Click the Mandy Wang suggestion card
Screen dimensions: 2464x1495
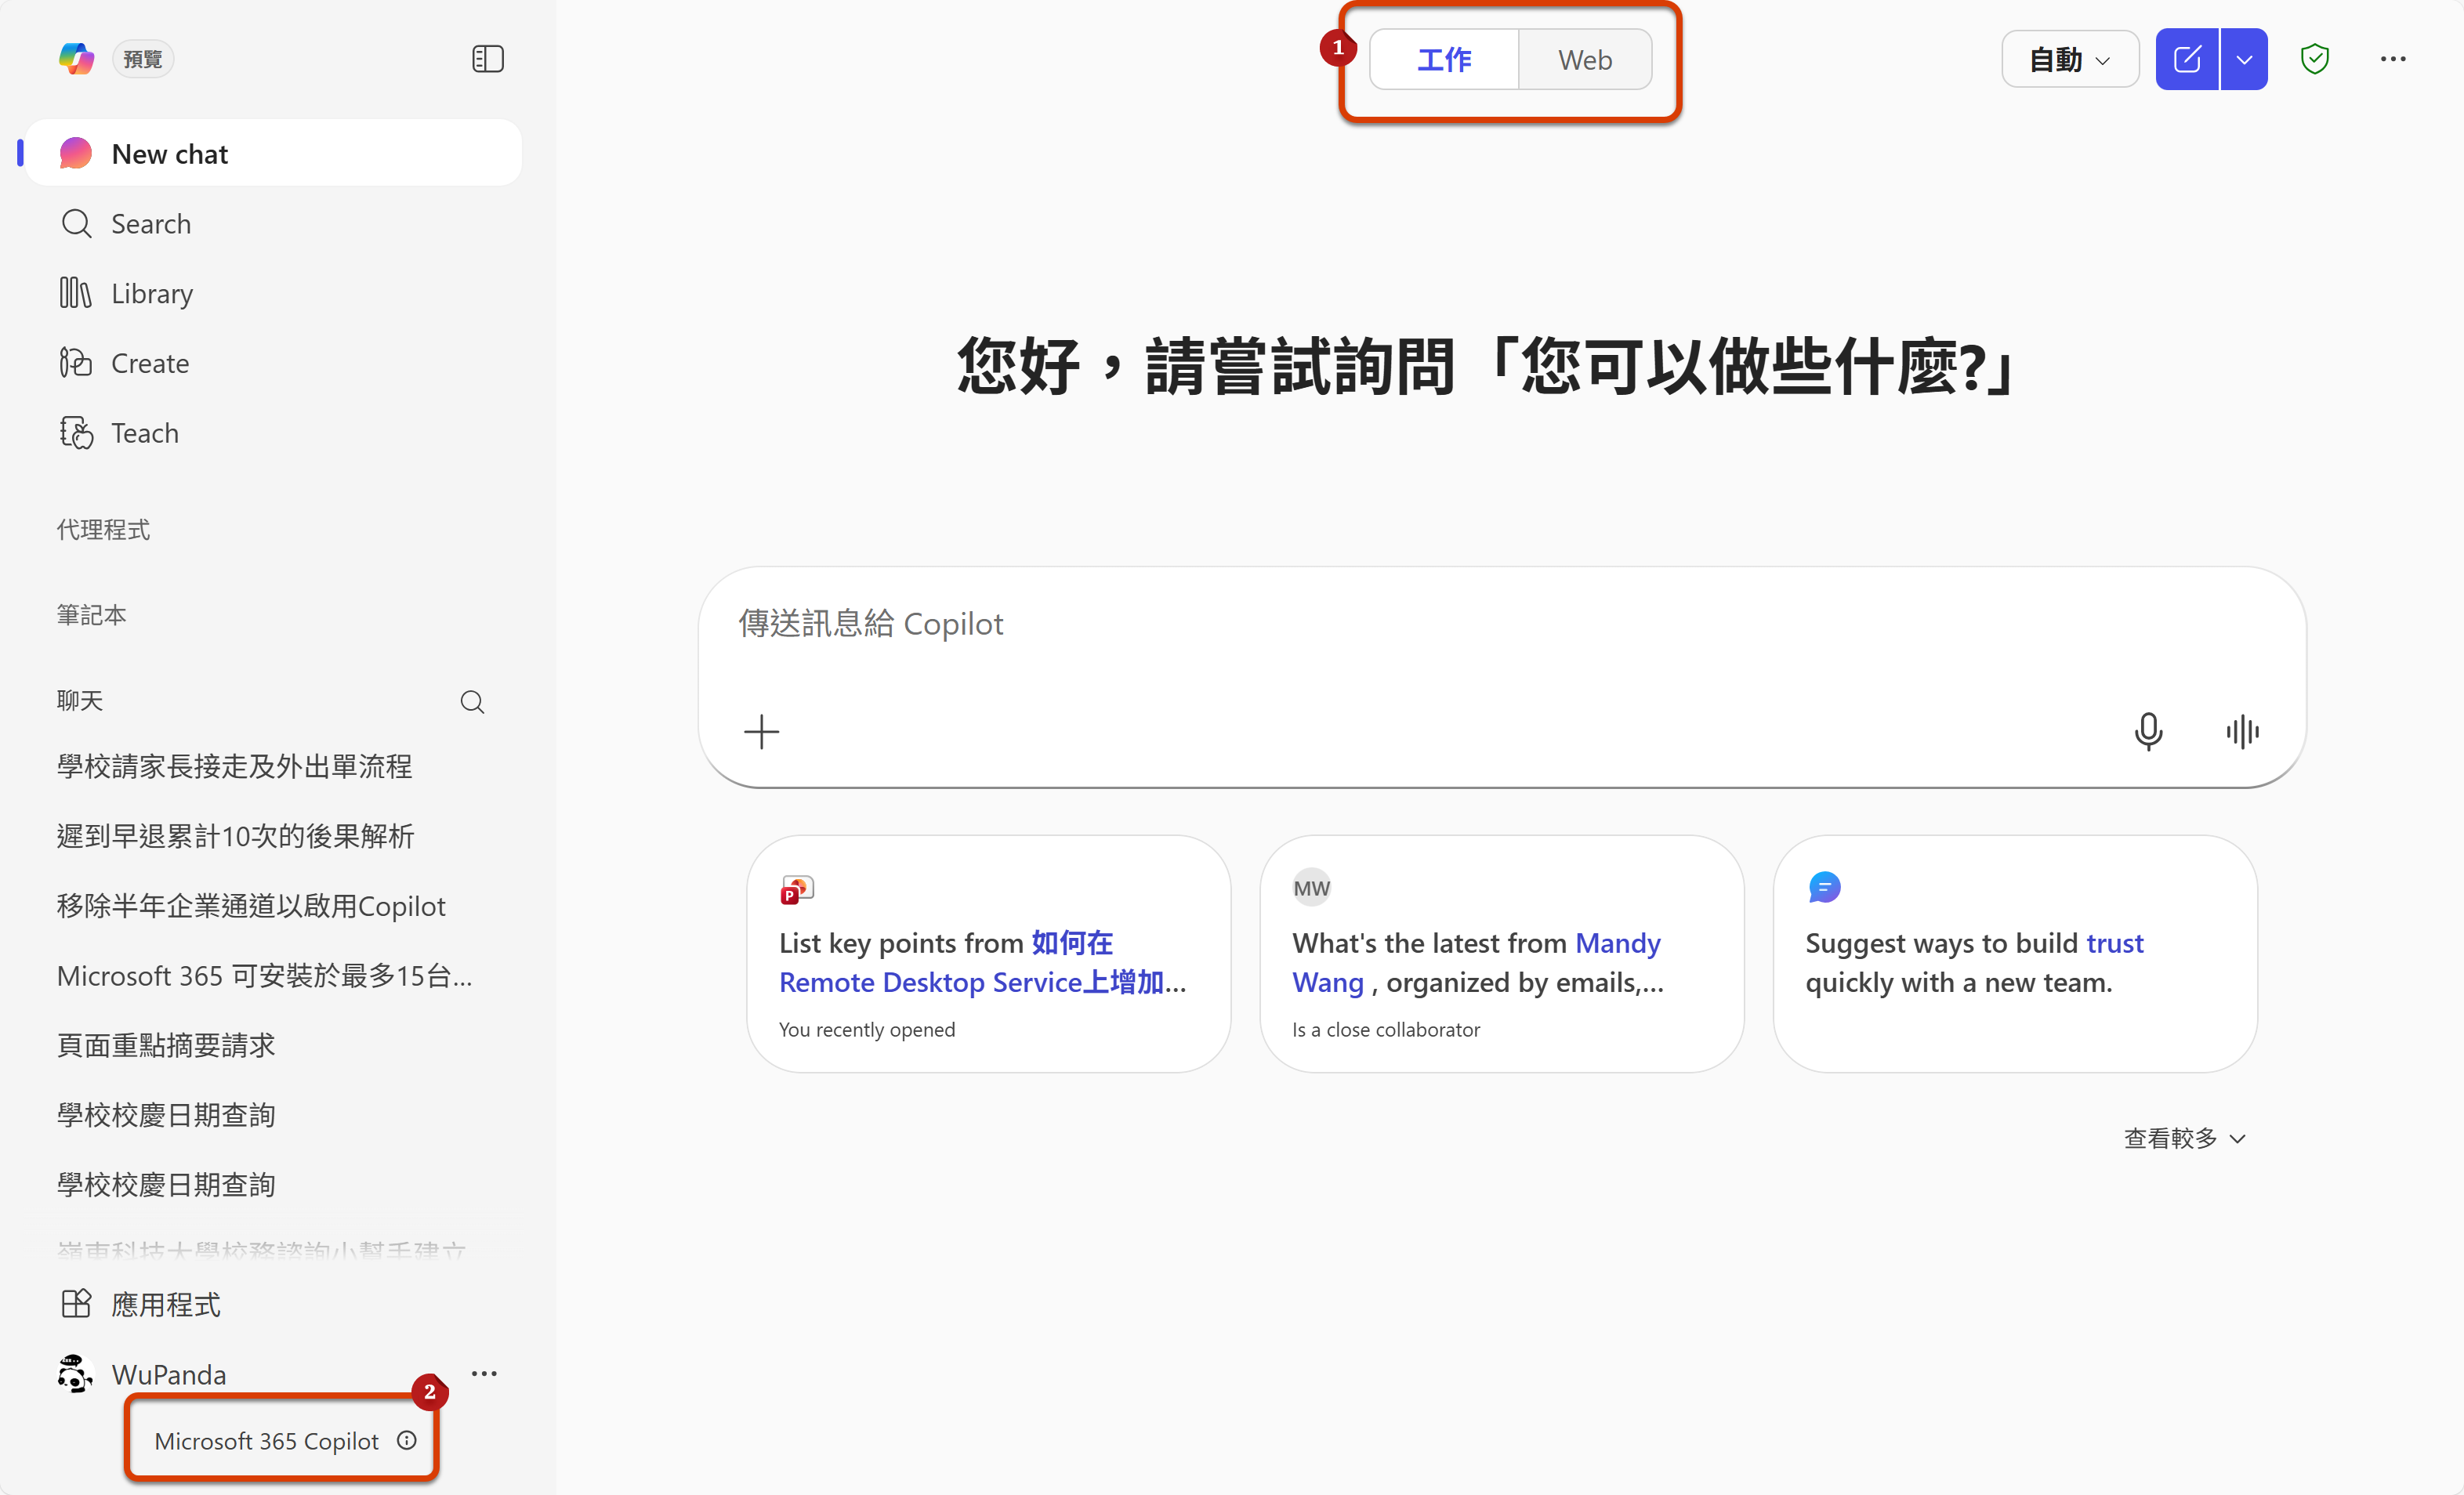click(1501, 953)
